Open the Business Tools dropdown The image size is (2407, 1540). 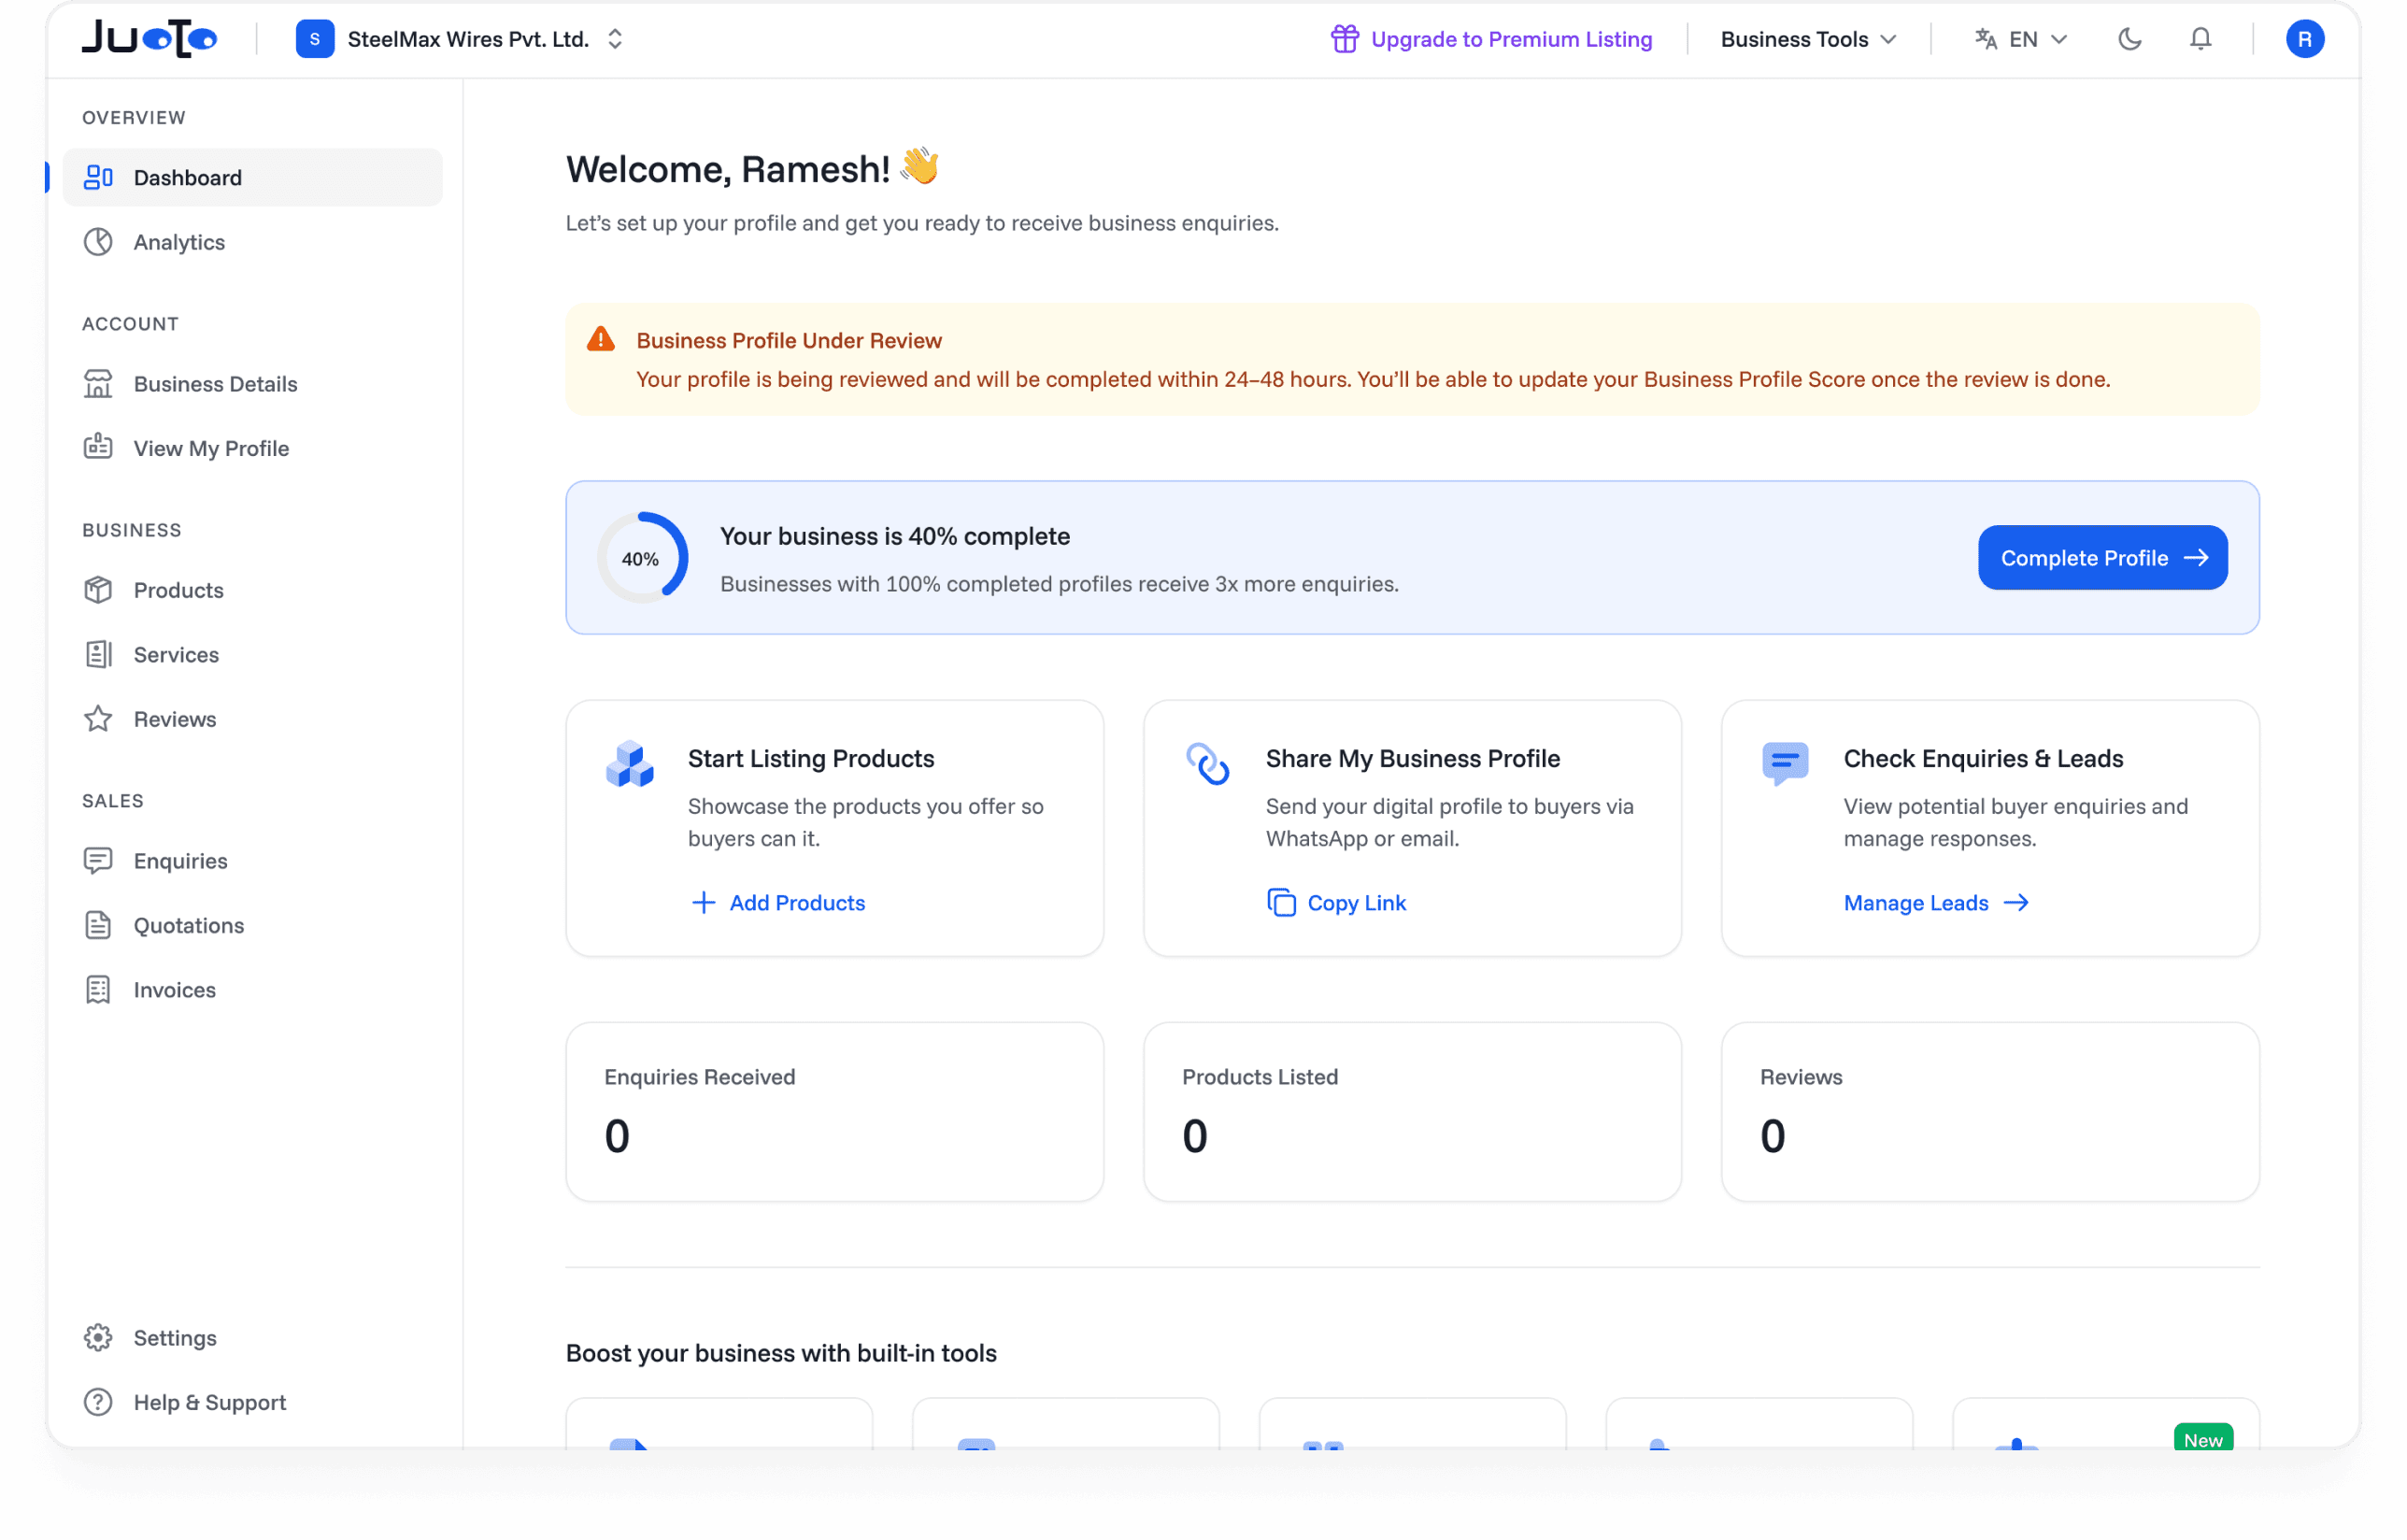(x=1807, y=39)
